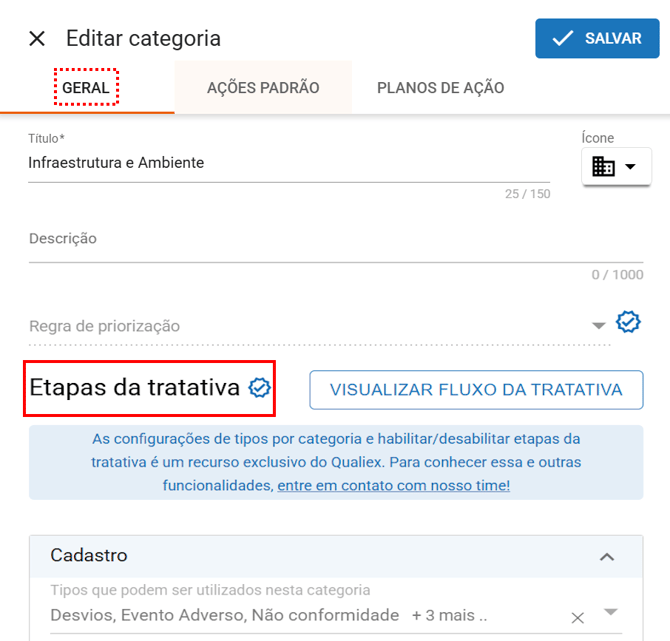Screen dimensions: 670x641
Task: Follow the 'entre em contato com nosso time!' link
Action: [x=393, y=485]
